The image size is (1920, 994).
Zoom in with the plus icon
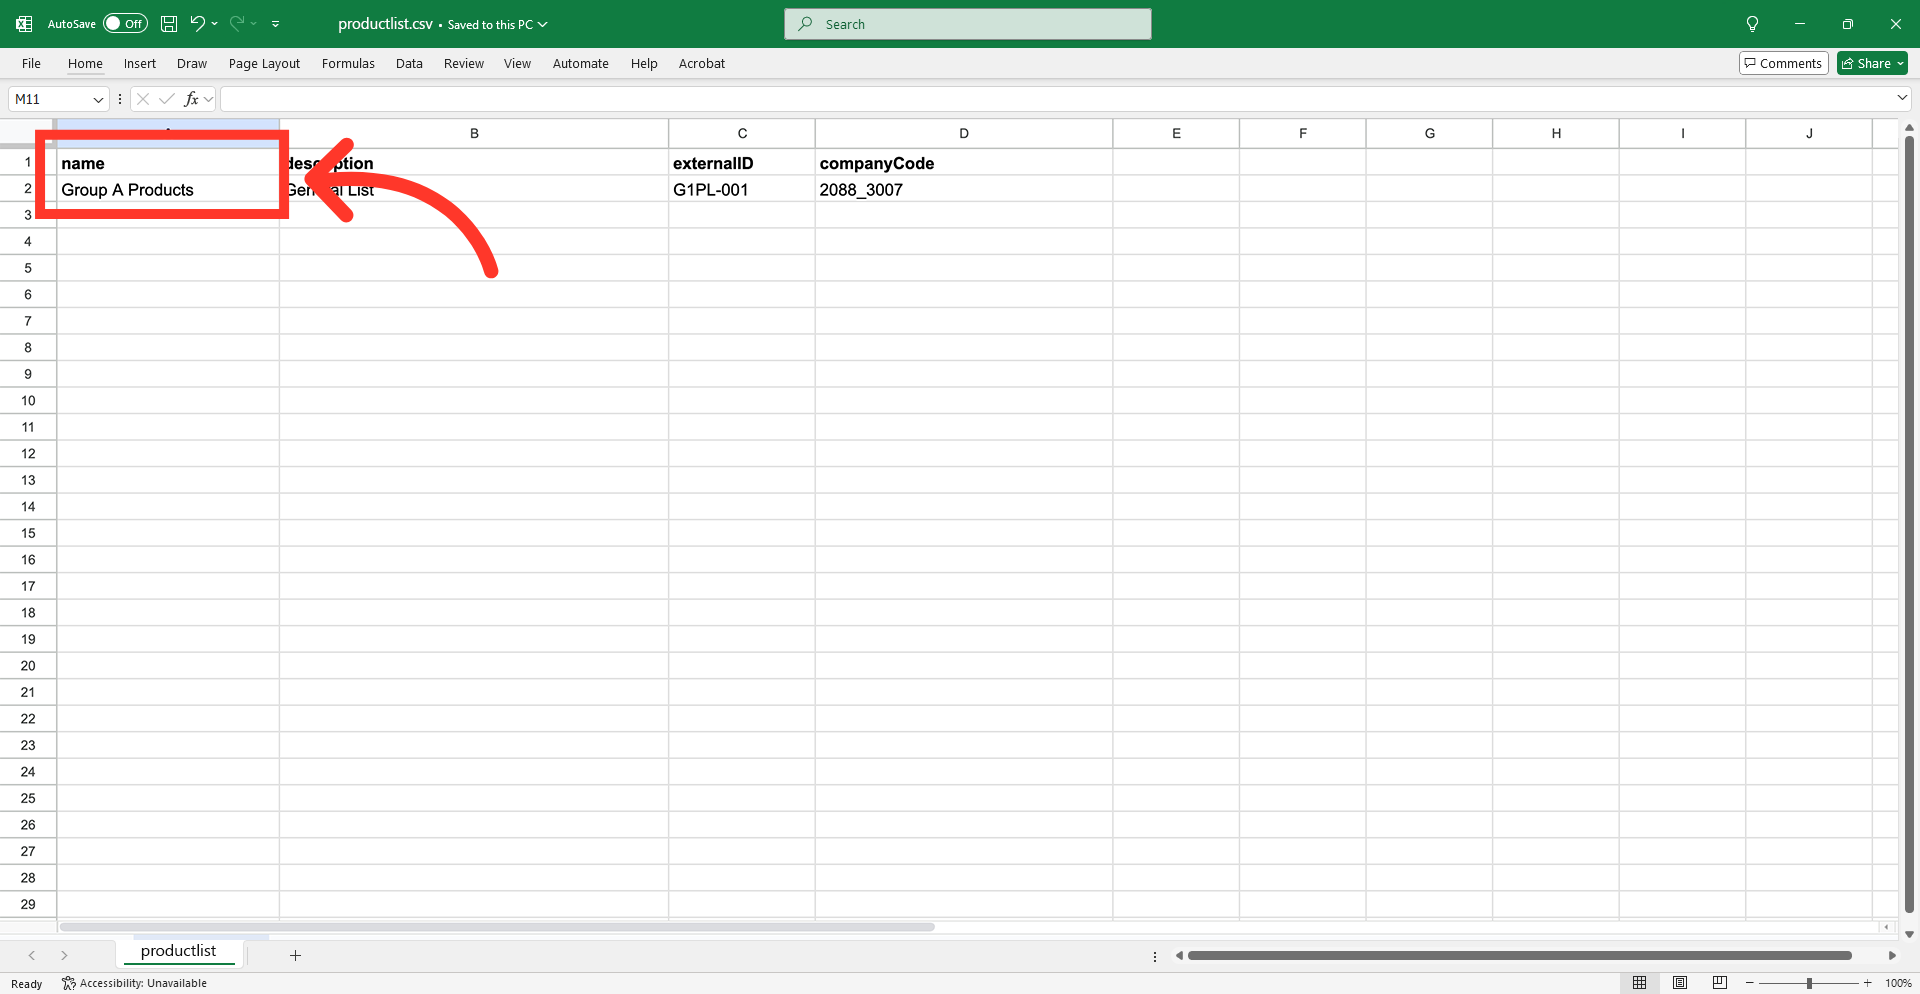[1867, 983]
